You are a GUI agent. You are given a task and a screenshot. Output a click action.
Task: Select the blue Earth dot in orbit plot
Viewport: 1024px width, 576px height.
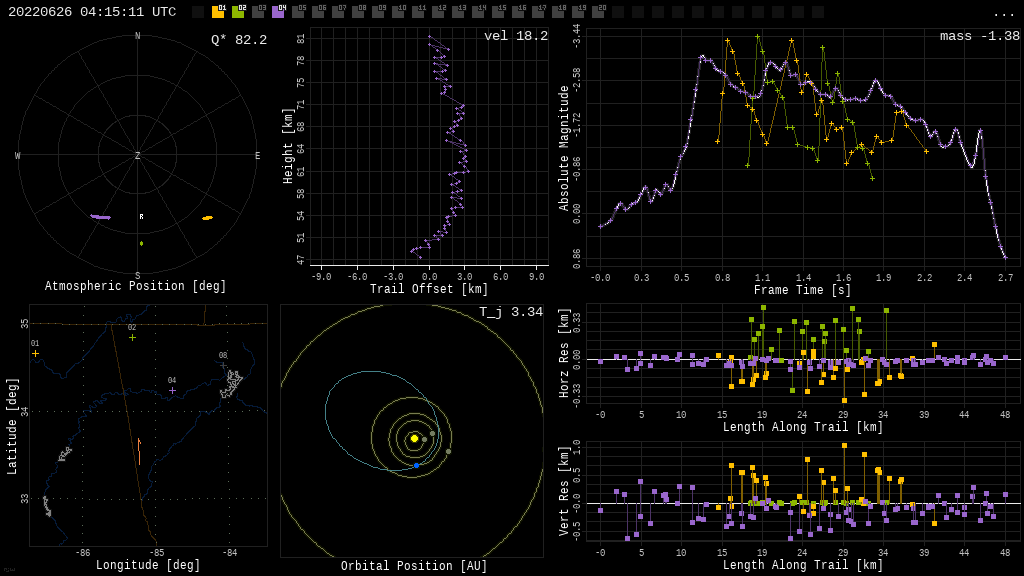(x=417, y=465)
